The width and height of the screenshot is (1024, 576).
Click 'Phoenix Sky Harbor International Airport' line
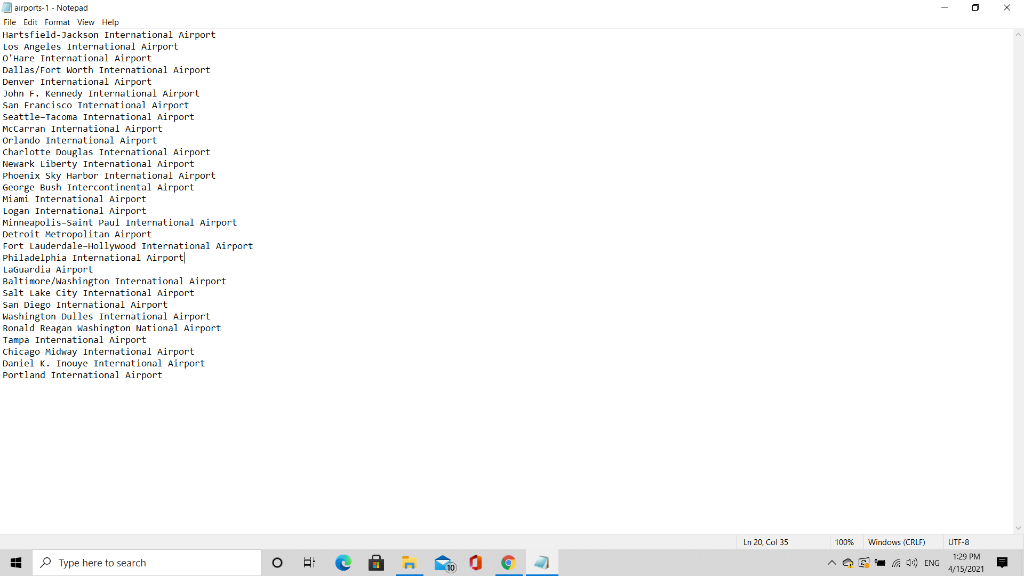tap(109, 176)
